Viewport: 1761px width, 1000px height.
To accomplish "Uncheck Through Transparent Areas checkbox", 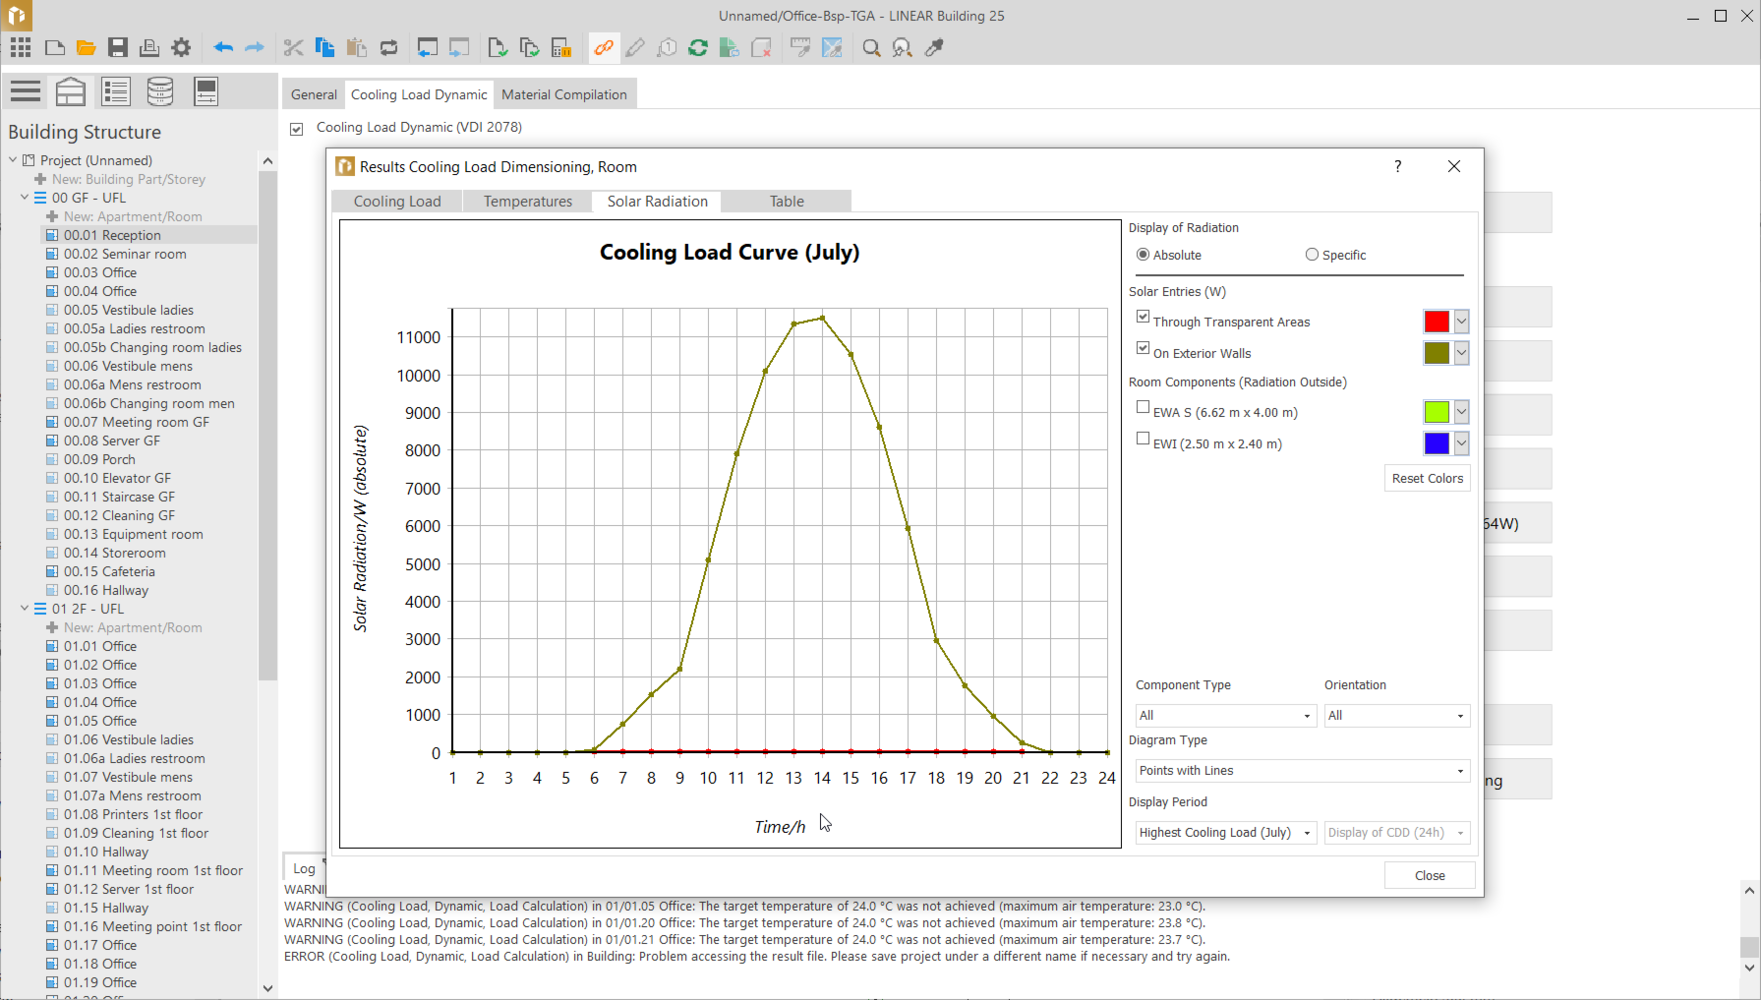I will [x=1143, y=317].
